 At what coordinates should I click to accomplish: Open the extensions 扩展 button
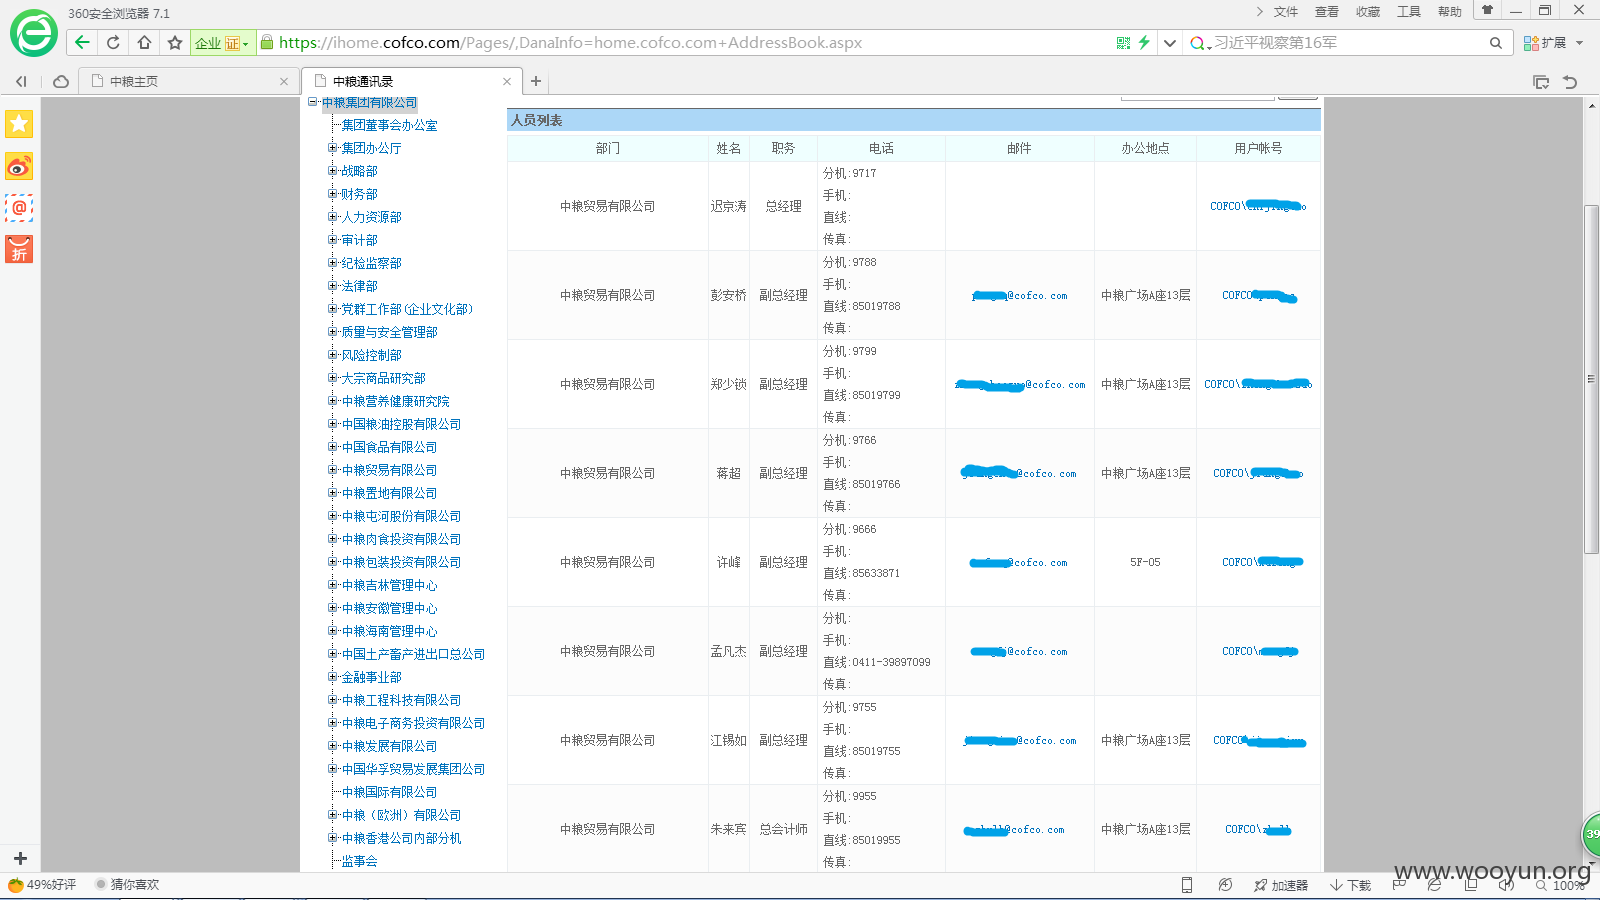pyautogui.click(x=1553, y=43)
